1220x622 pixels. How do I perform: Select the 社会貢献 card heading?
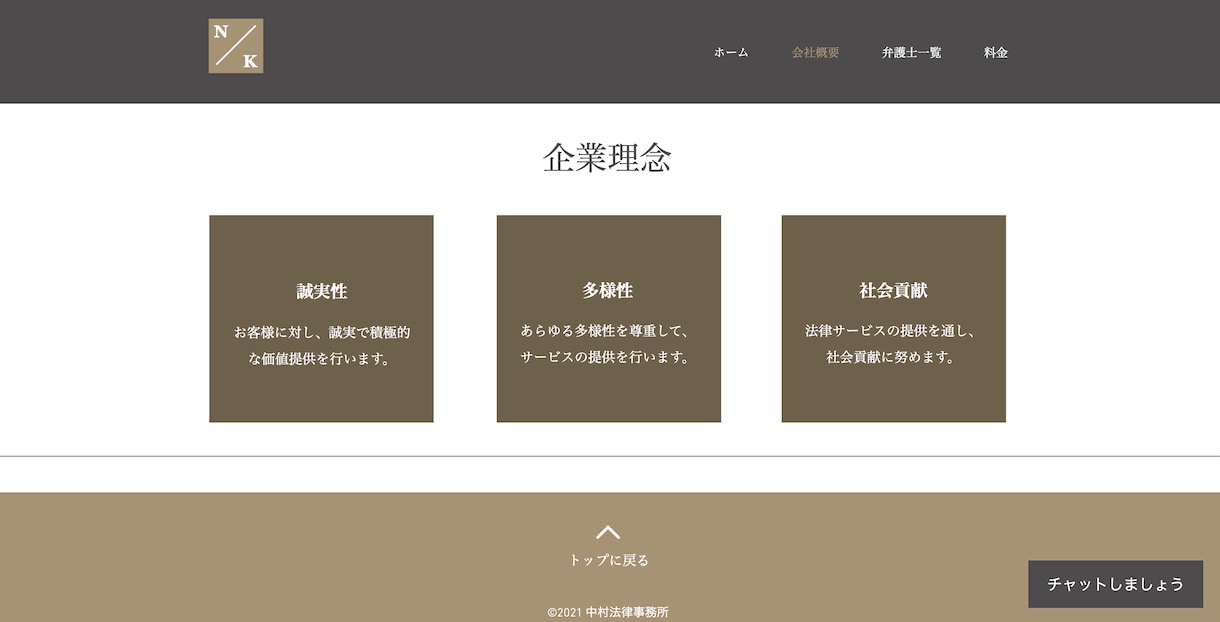pyautogui.click(x=893, y=290)
